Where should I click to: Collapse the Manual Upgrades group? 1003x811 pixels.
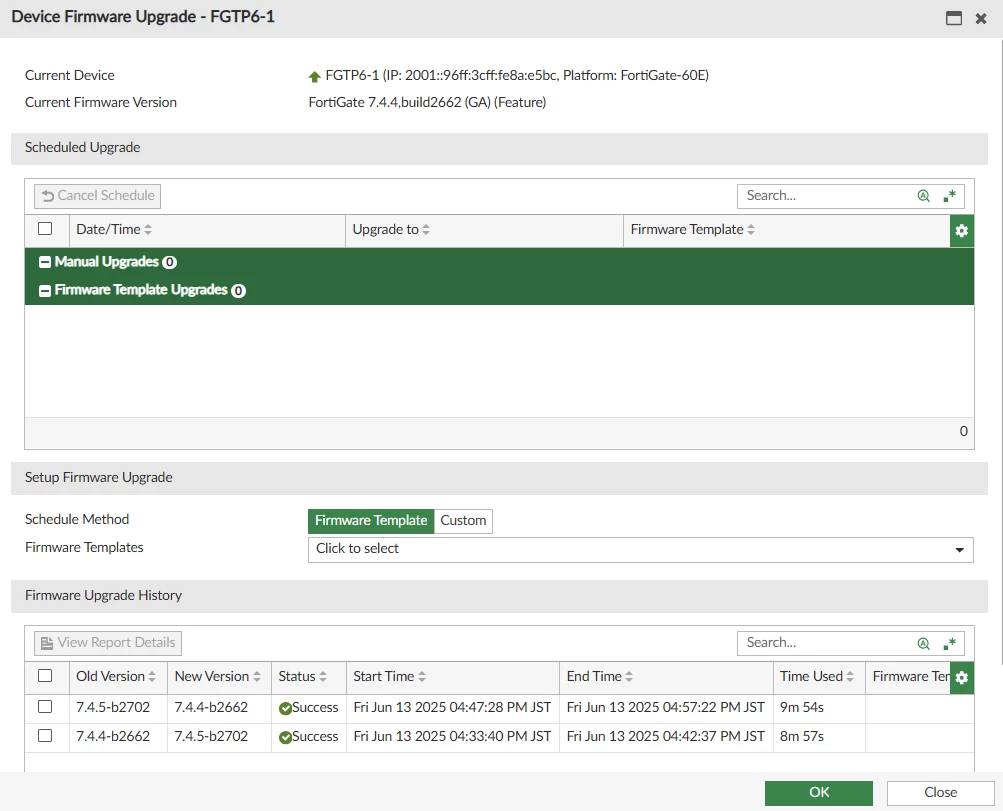45,262
